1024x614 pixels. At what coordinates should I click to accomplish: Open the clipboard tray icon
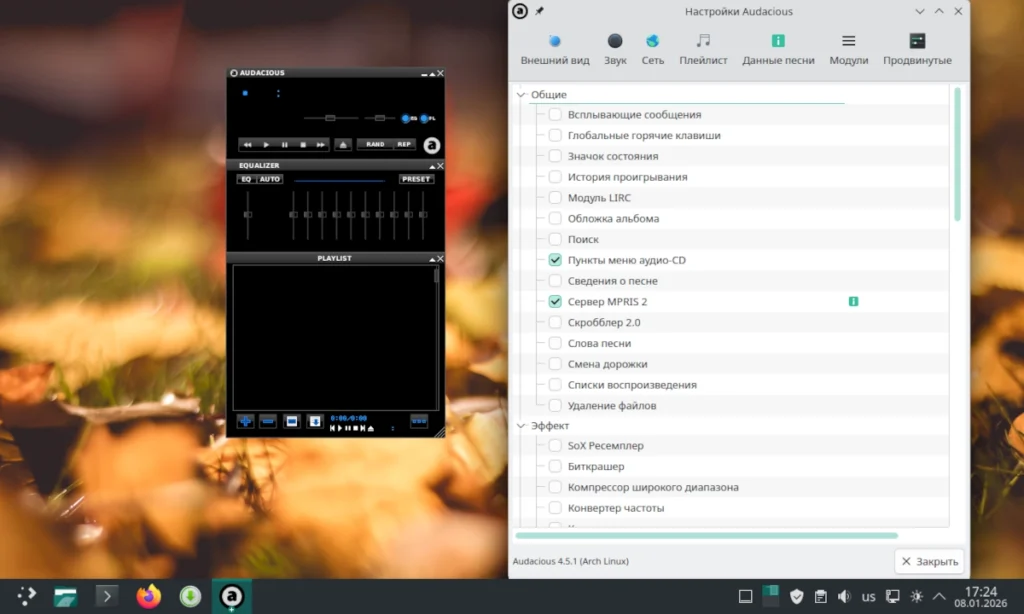[820, 596]
